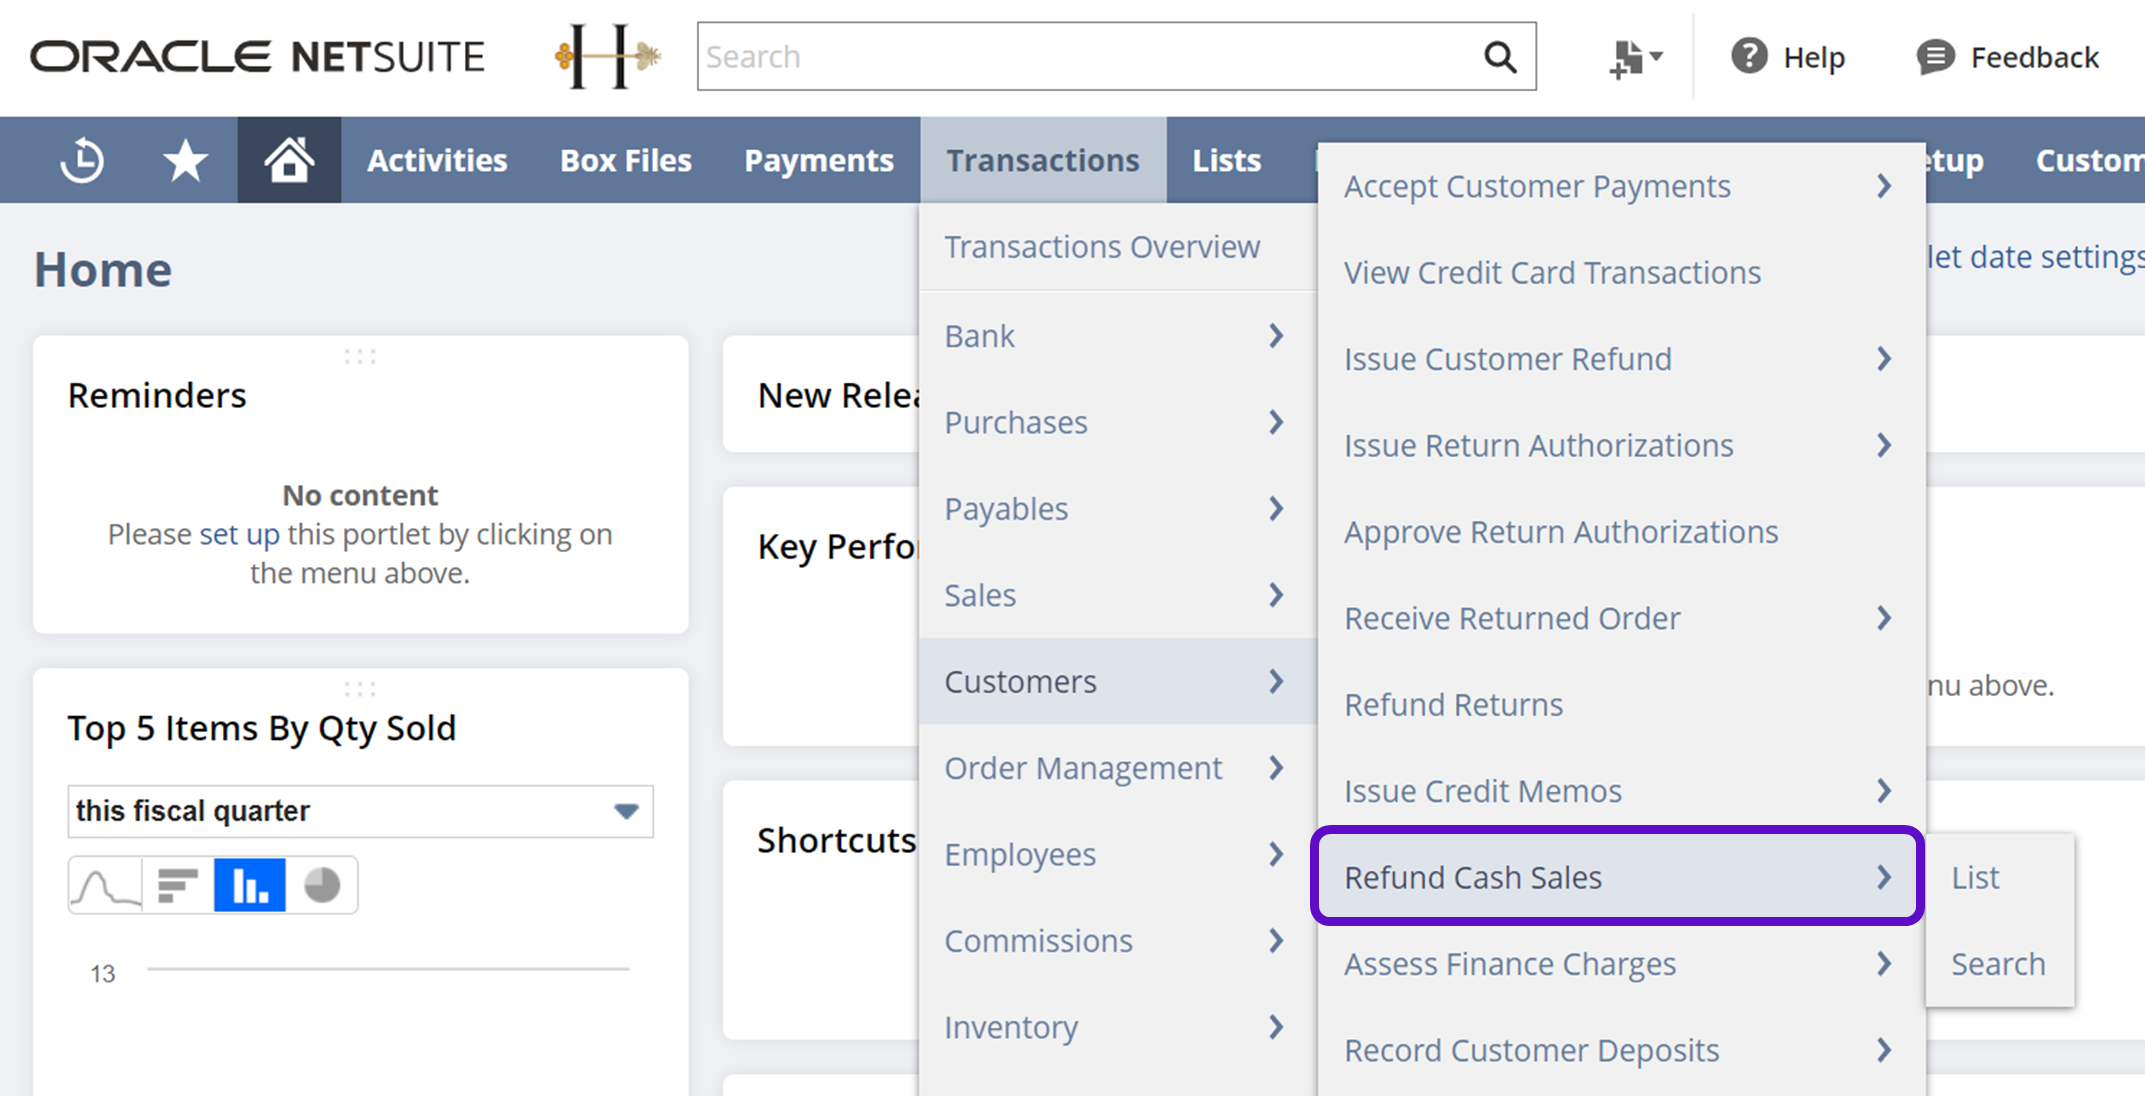Click the Shortcuts star icon
This screenshot has width=2145, height=1096.
click(x=185, y=160)
